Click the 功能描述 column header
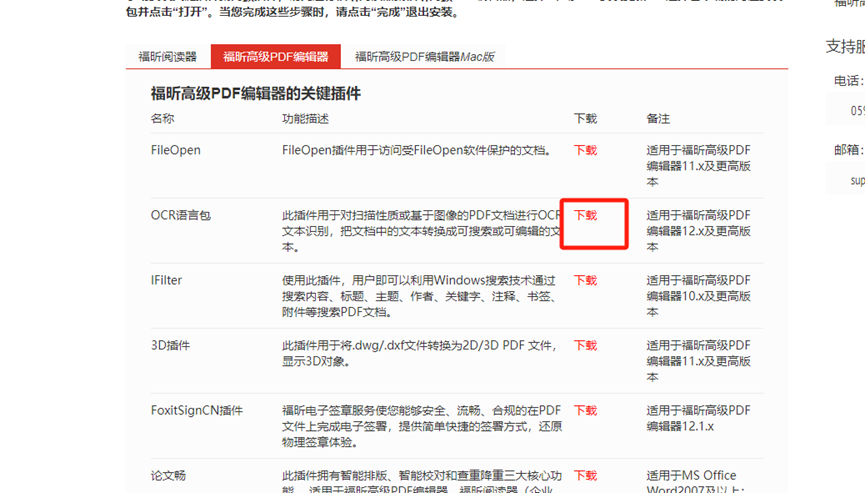865x493 pixels. (x=305, y=119)
